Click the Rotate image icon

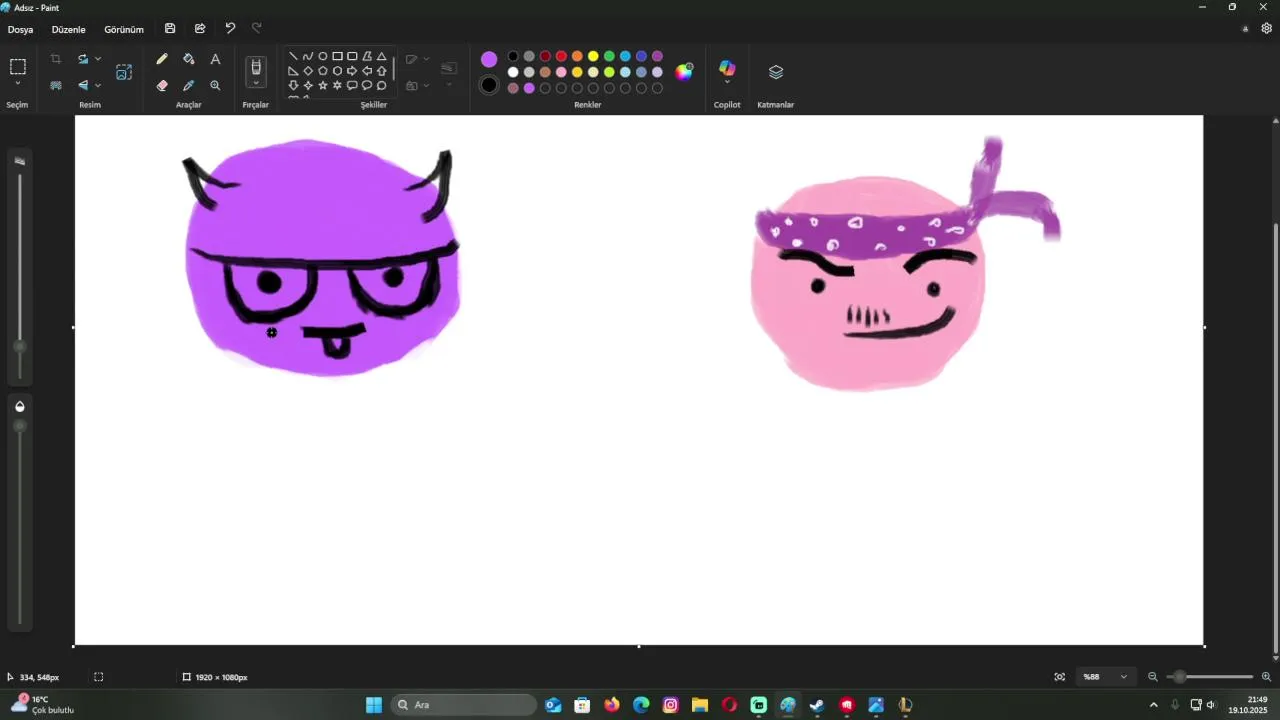tap(83, 59)
